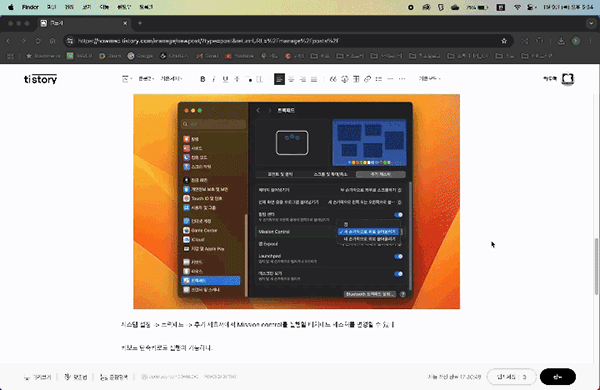
Task: Open the browser home page
Action: tap(52, 41)
